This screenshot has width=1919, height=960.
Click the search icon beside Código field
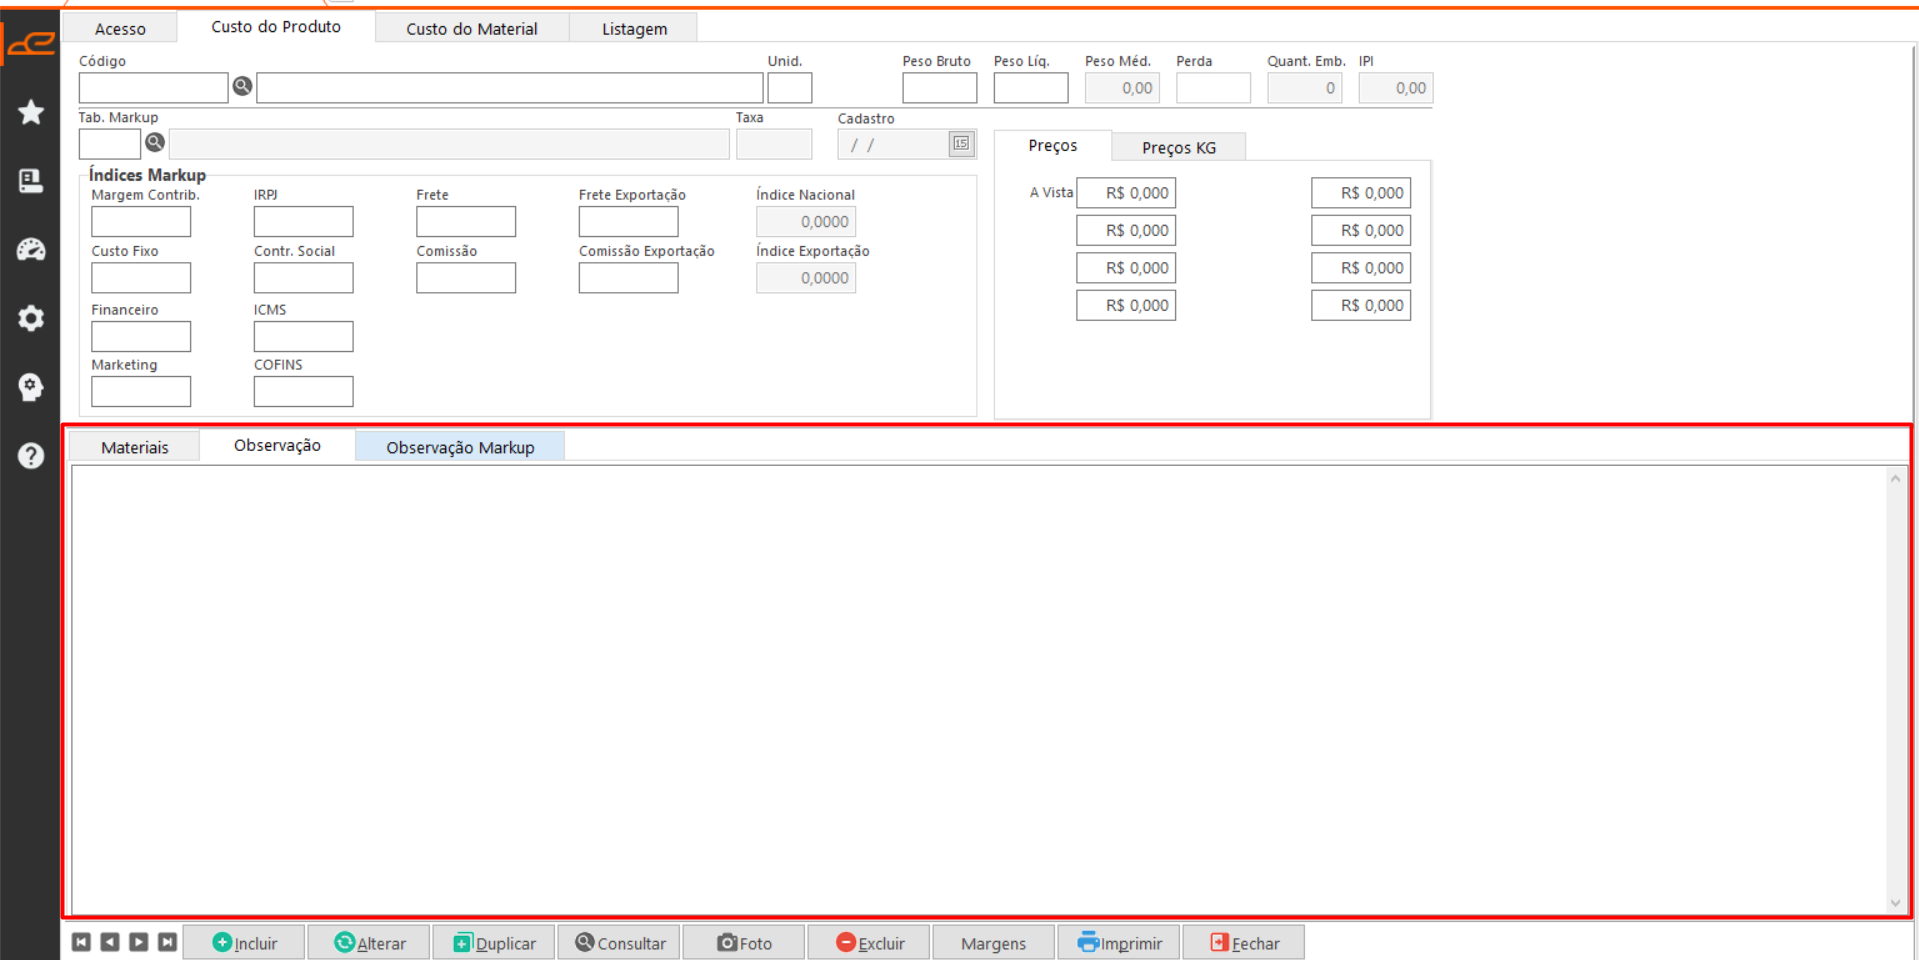click(242, 87)
